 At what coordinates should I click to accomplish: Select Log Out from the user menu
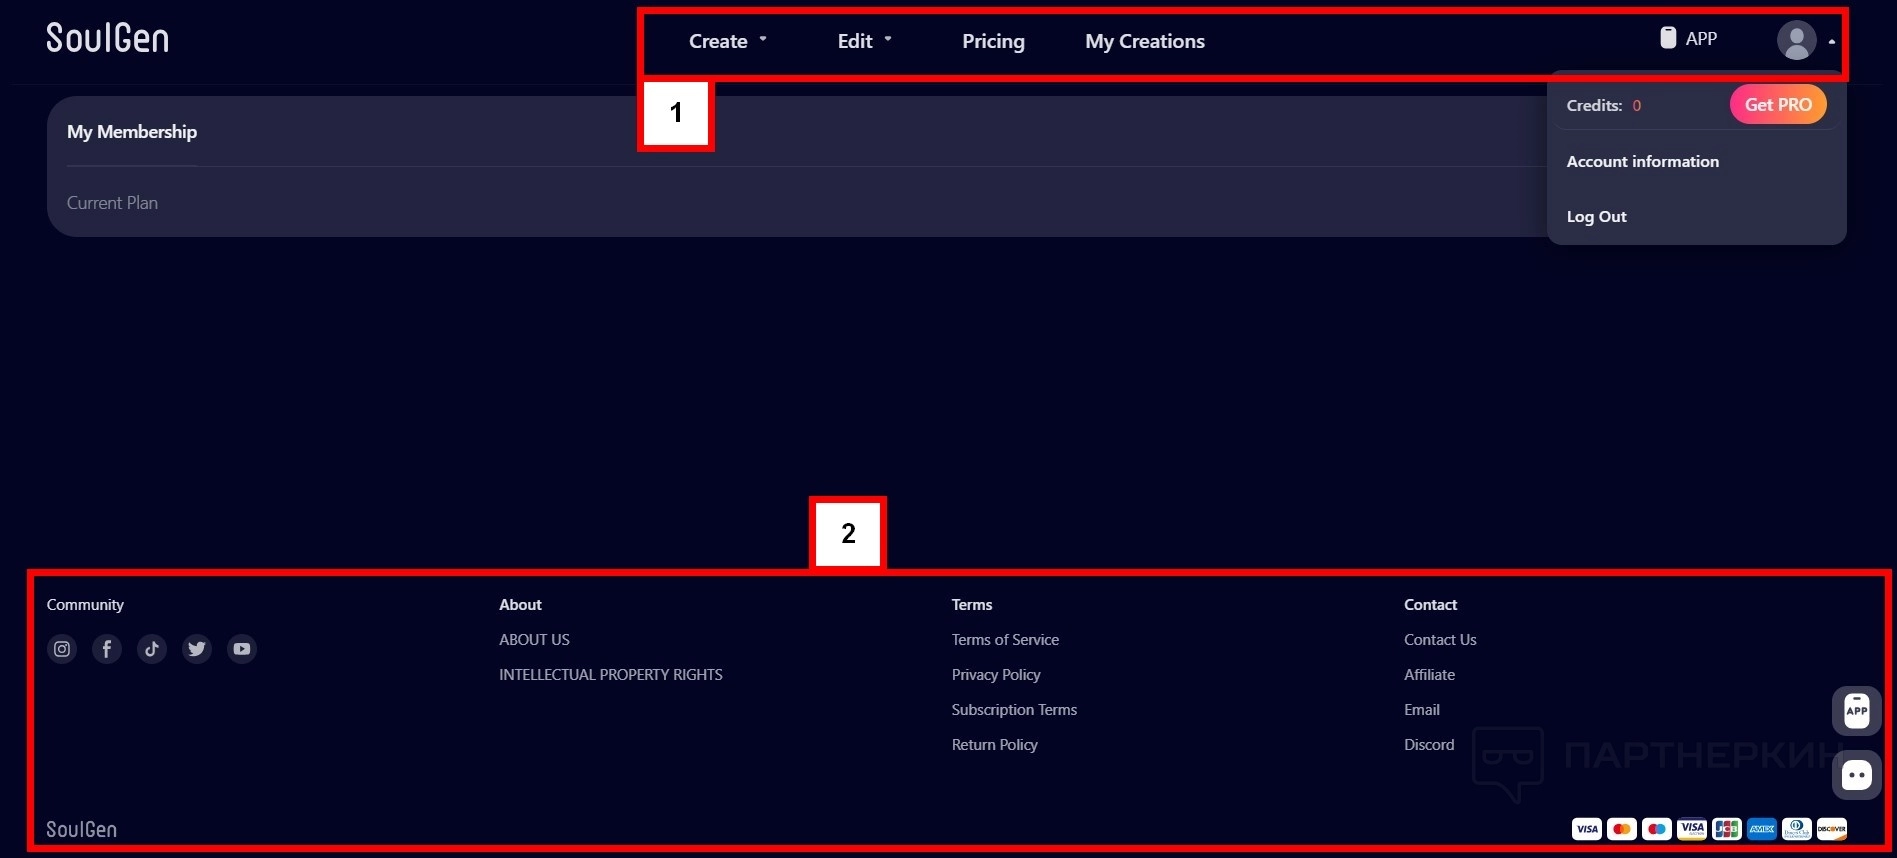coord(1596,216)
